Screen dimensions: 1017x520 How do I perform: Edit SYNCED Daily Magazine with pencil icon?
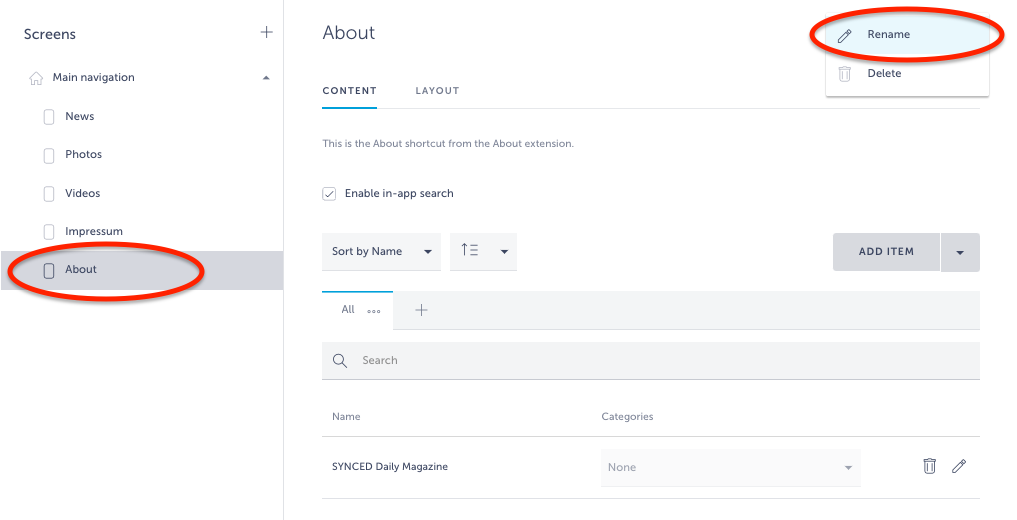pyautogui.click(x=959, y=466)
